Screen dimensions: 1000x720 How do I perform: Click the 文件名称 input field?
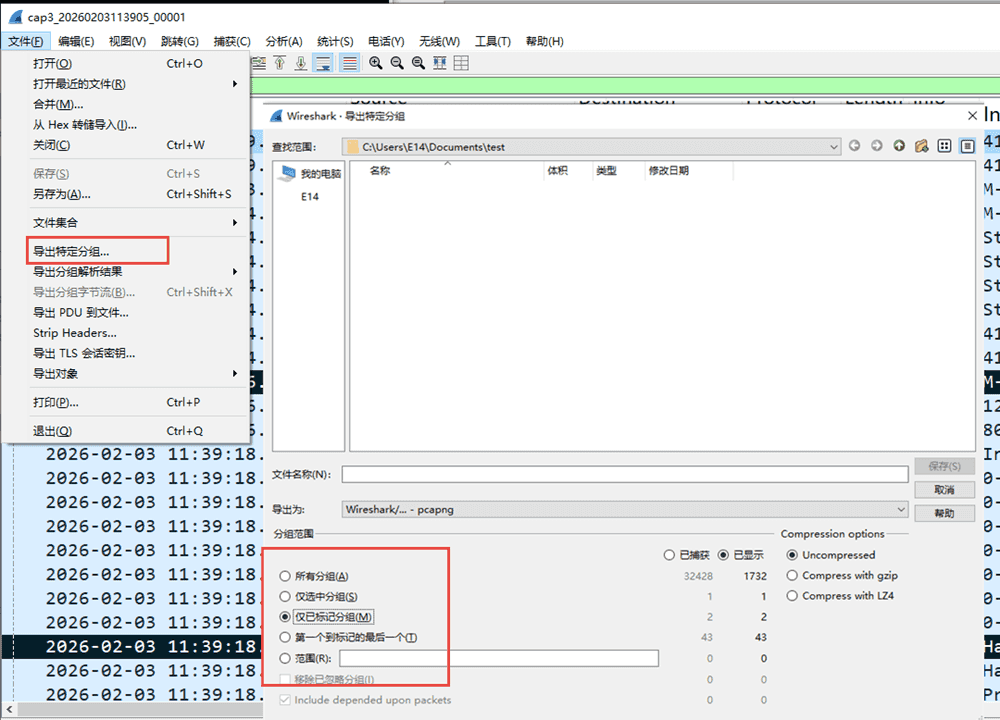point(624,474)
